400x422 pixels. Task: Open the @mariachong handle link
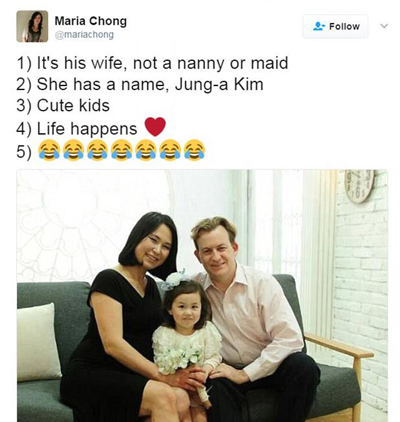(x=84, y=35)
